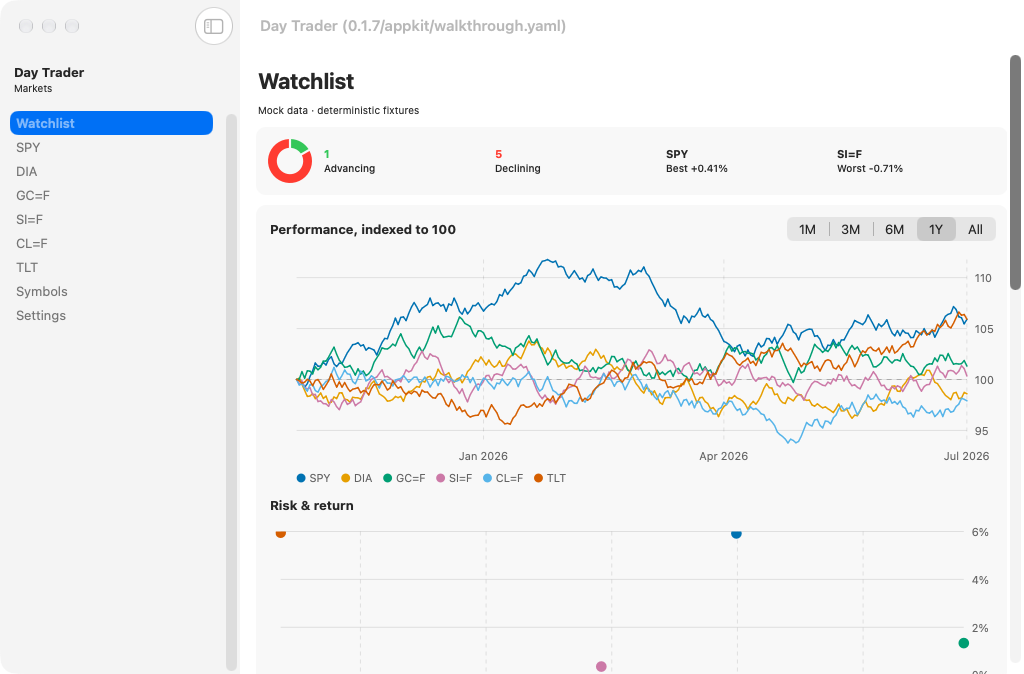Click the 'Risk & return' heading
The height and width of the screenshot is (674, 1024).
click(312, 506)
